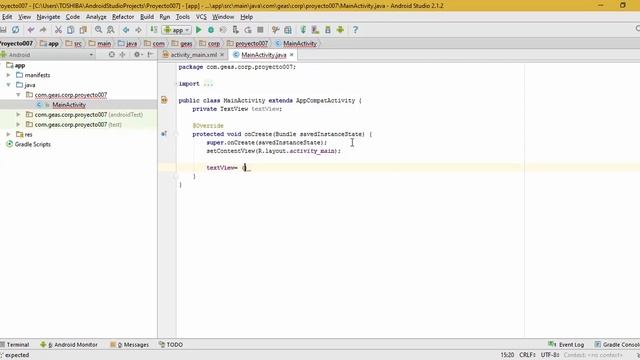Screen dimensions: 640x360
Task: Open Find with the magnifier icon
Action: click(98, 30)
